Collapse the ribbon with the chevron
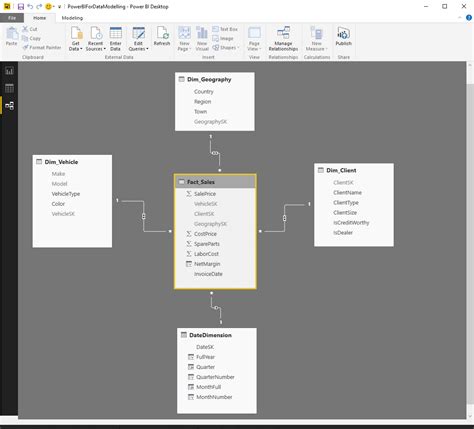This screenshot has height=429, width=474. (460, 18)
